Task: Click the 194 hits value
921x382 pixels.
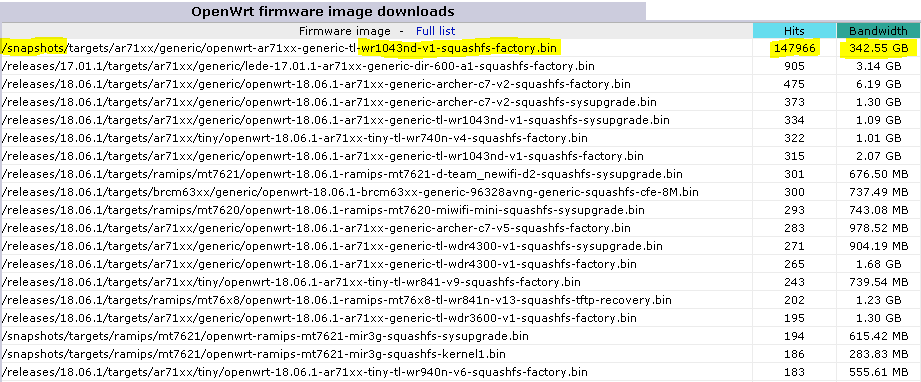Action: (794, 336)
